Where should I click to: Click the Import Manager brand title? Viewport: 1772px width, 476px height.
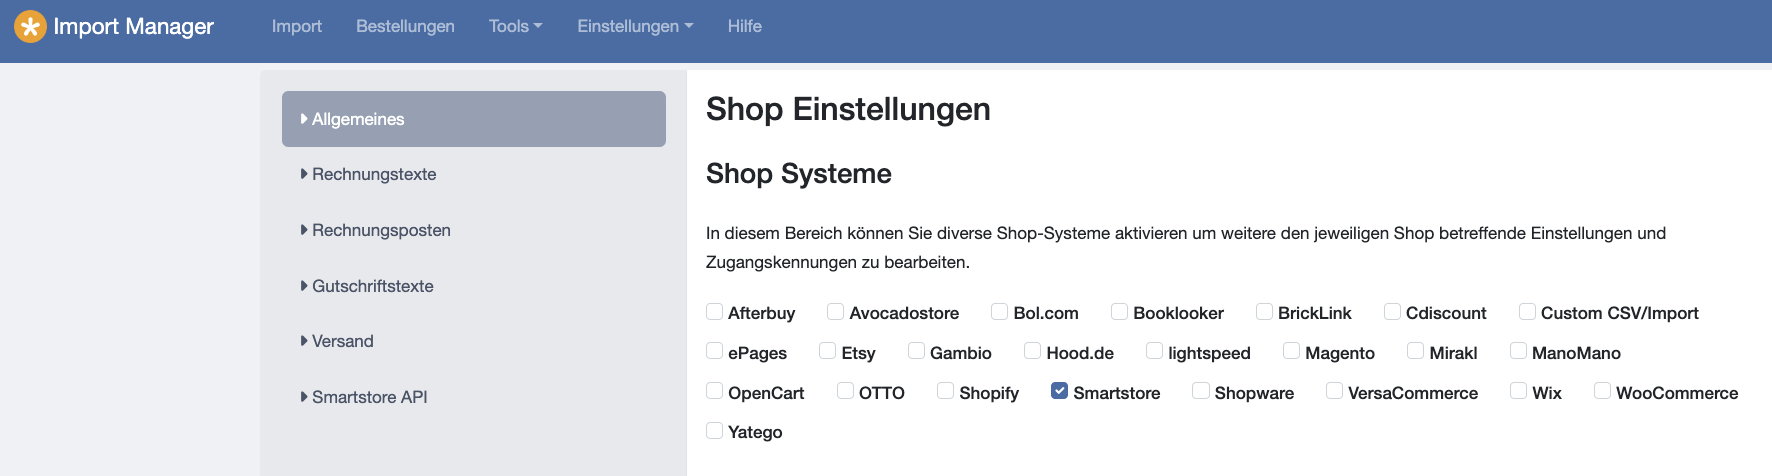pyautogui.click(x=133, y=27)
